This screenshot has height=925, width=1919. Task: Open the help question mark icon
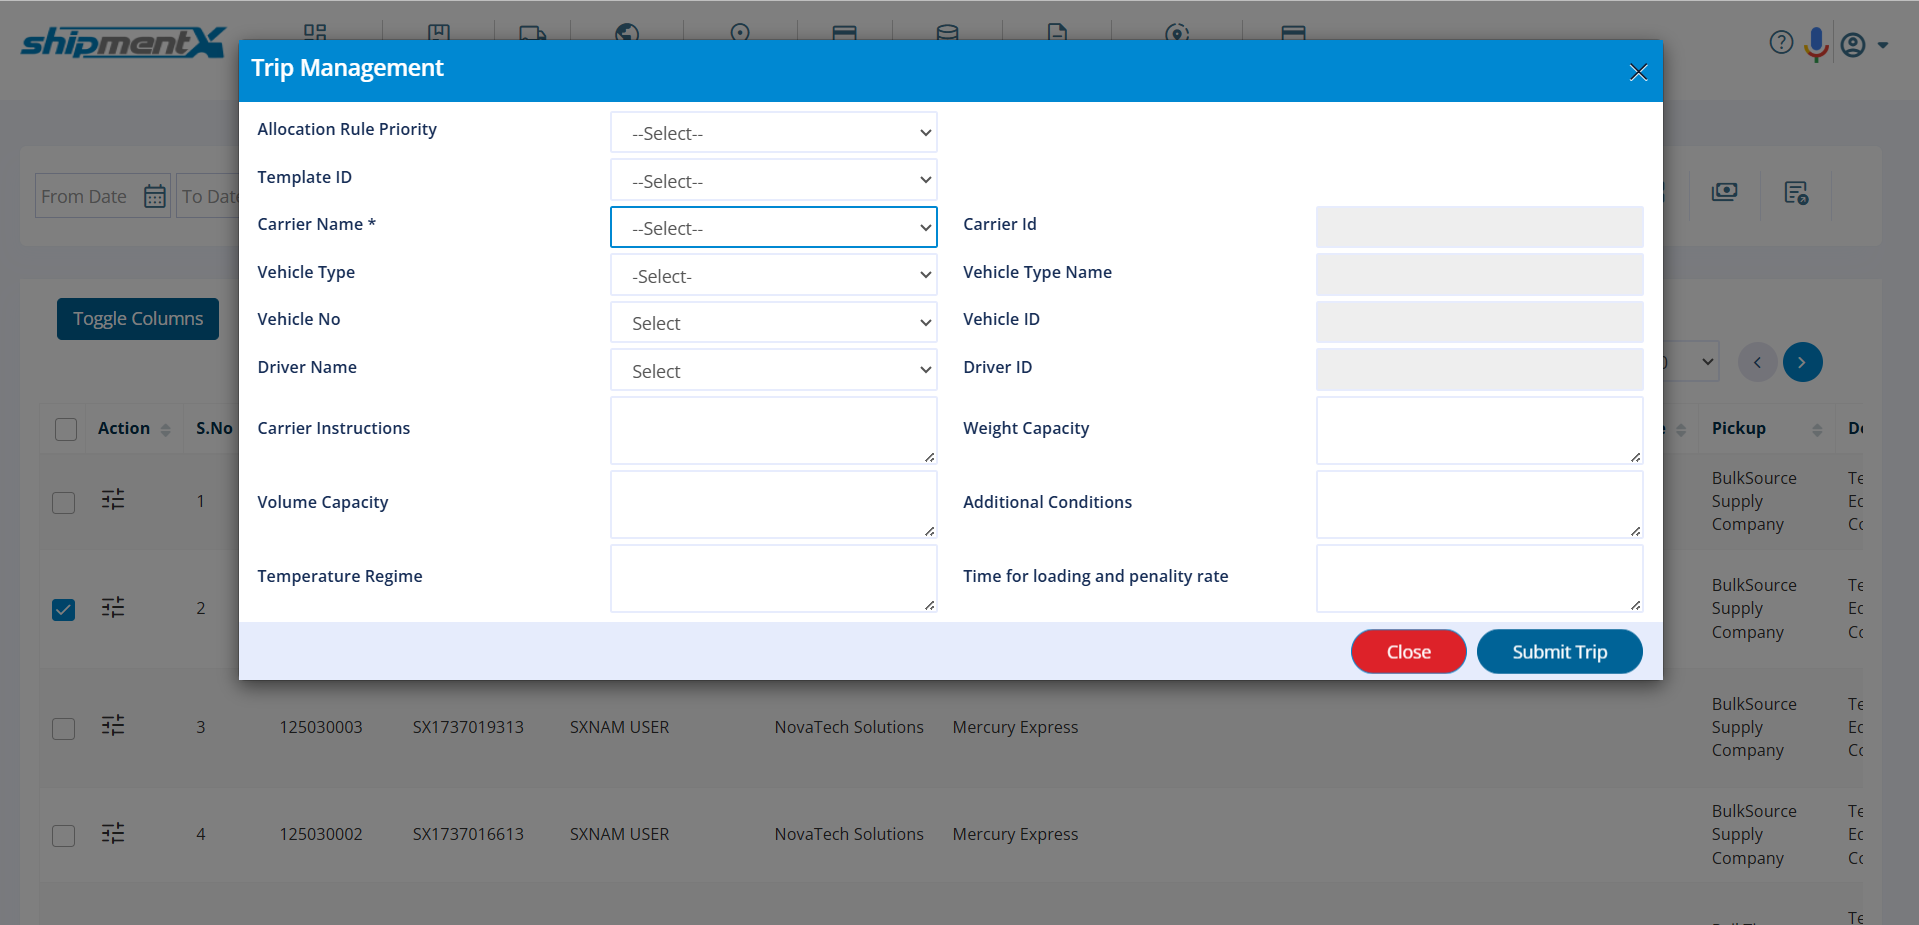click(1781, 42)
